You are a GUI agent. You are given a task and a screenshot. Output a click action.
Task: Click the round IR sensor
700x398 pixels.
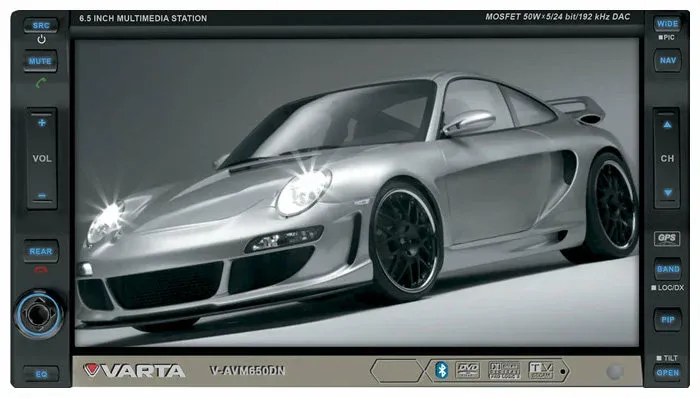tap(615, 372)
